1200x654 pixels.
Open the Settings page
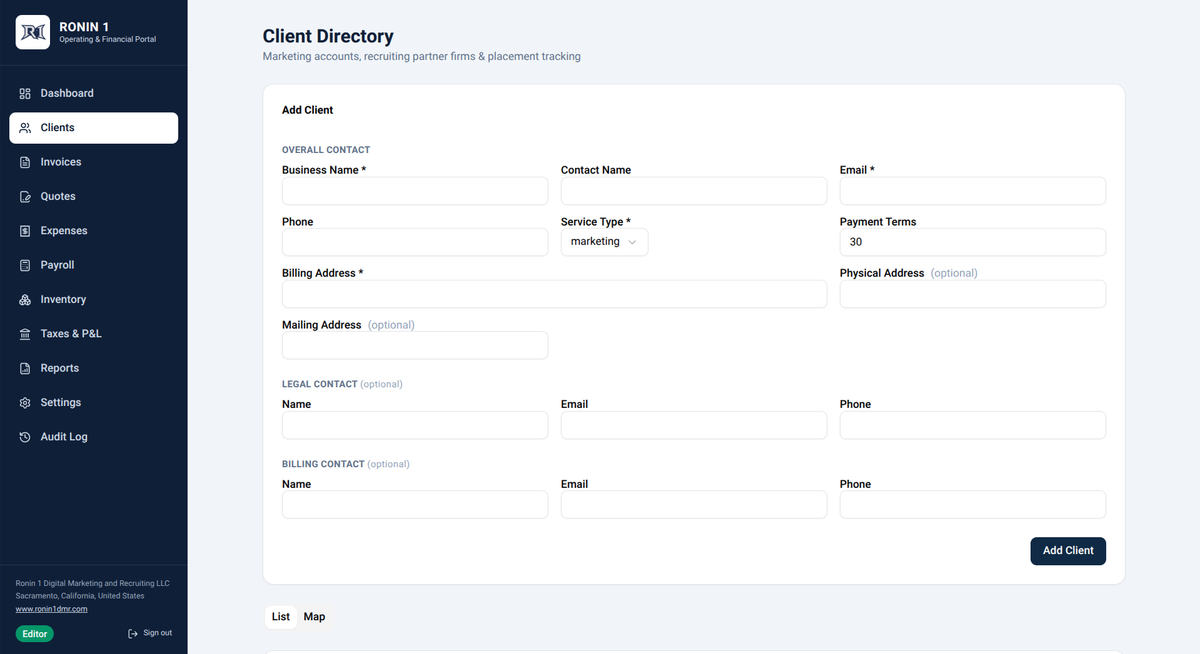(94, 402)
